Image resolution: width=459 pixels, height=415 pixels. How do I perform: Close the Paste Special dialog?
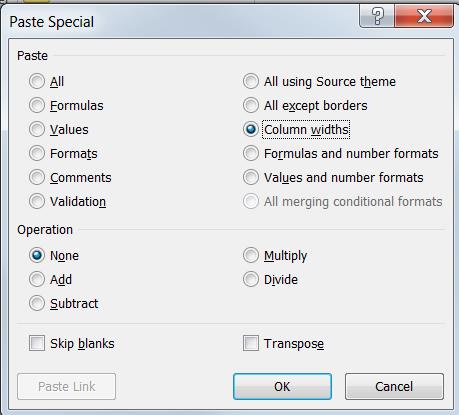424,16
